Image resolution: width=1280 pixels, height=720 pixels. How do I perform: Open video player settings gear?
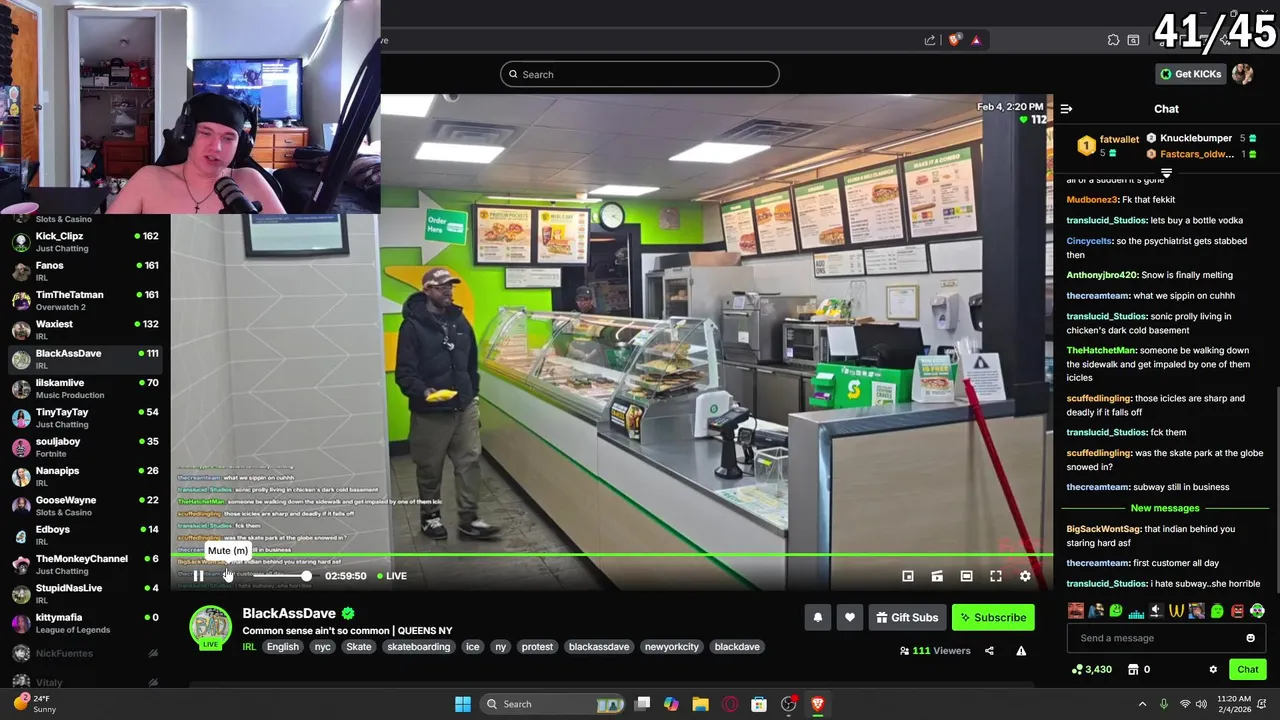[1025, 576]
